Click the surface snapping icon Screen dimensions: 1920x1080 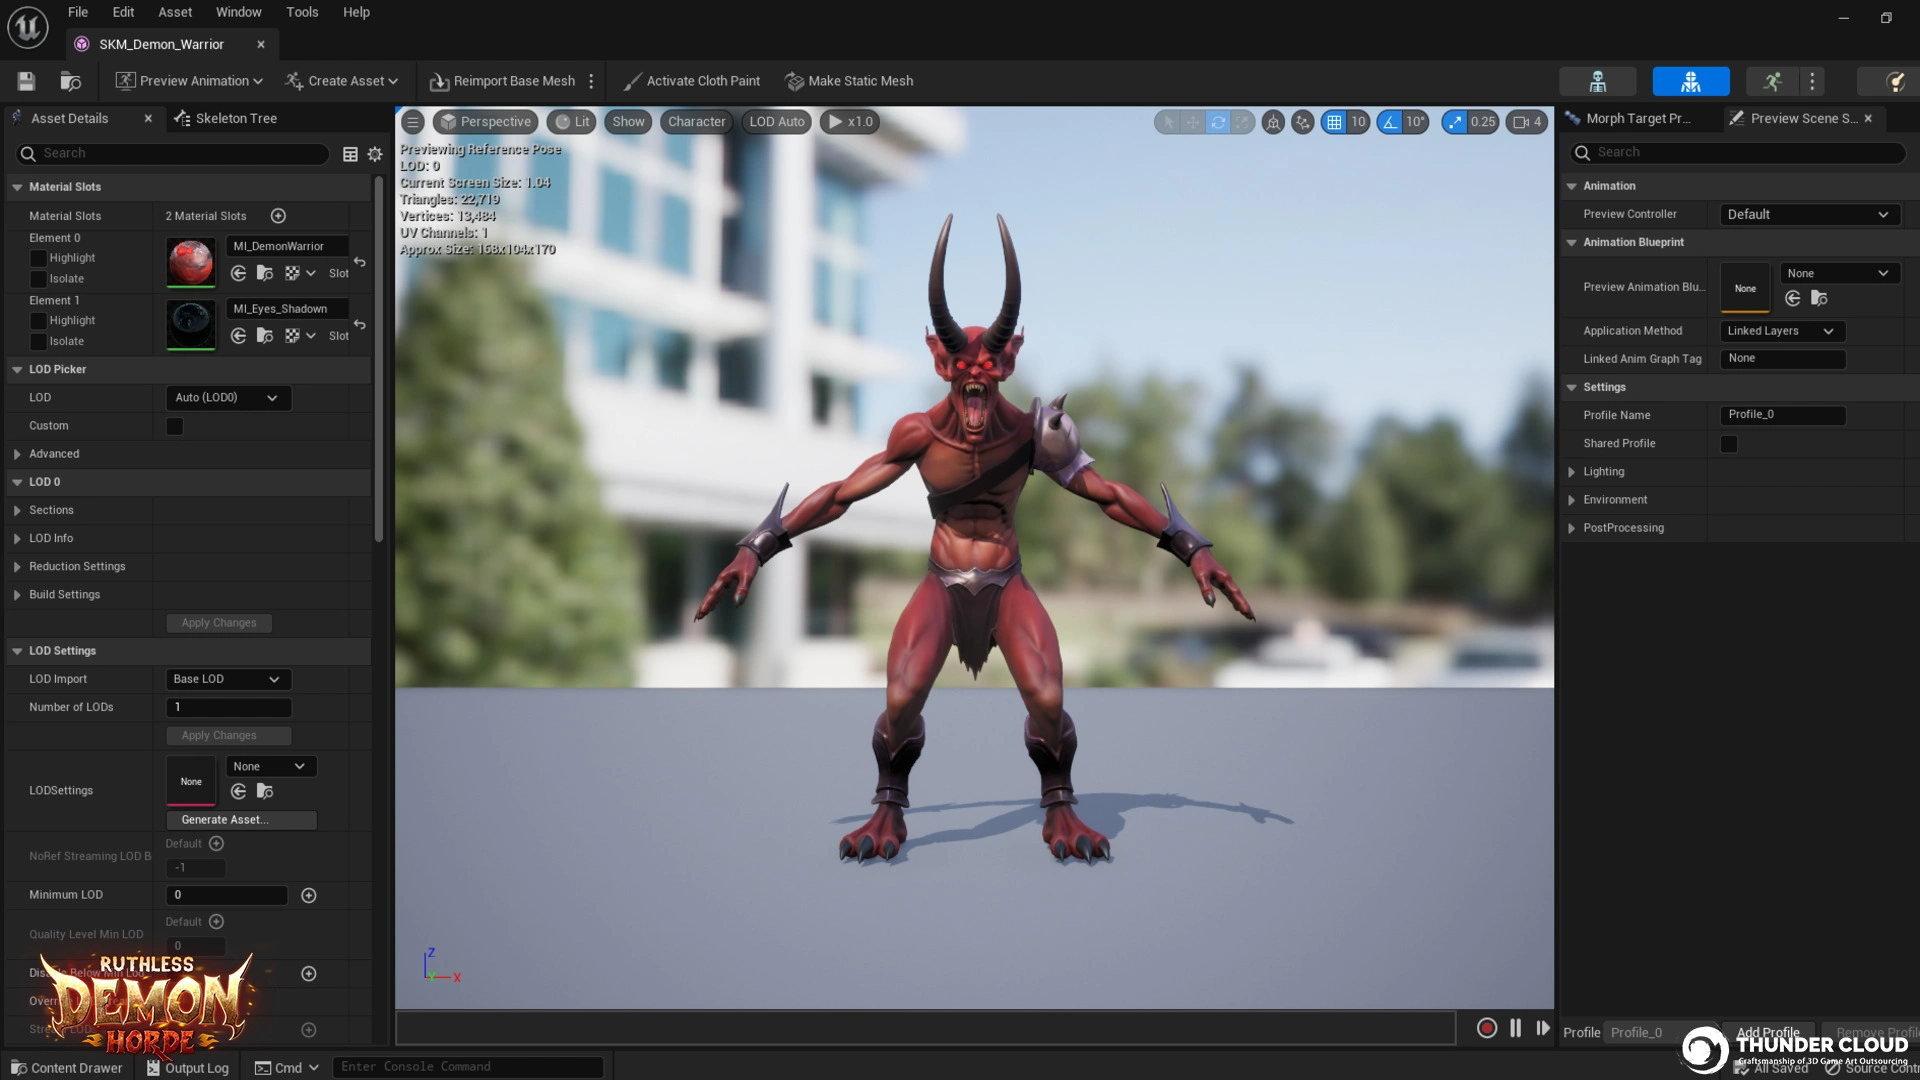pyautogui.click(x=1302, y=122)
